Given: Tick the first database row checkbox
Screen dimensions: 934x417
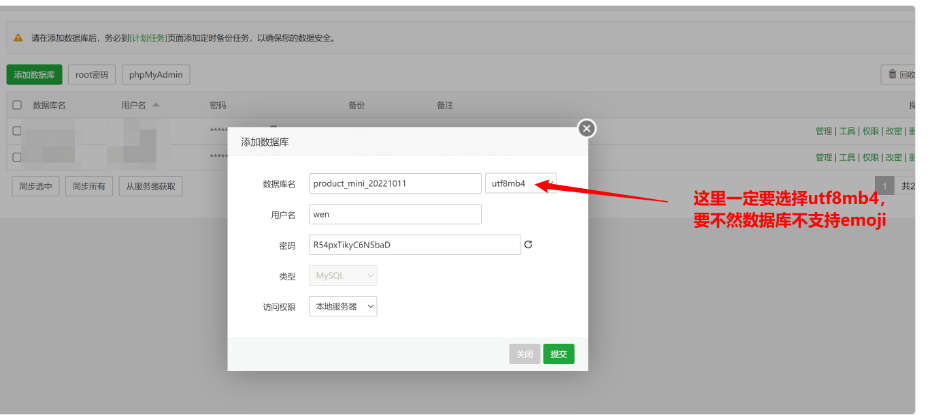Looking at the screenshot, I should (17, 131).
